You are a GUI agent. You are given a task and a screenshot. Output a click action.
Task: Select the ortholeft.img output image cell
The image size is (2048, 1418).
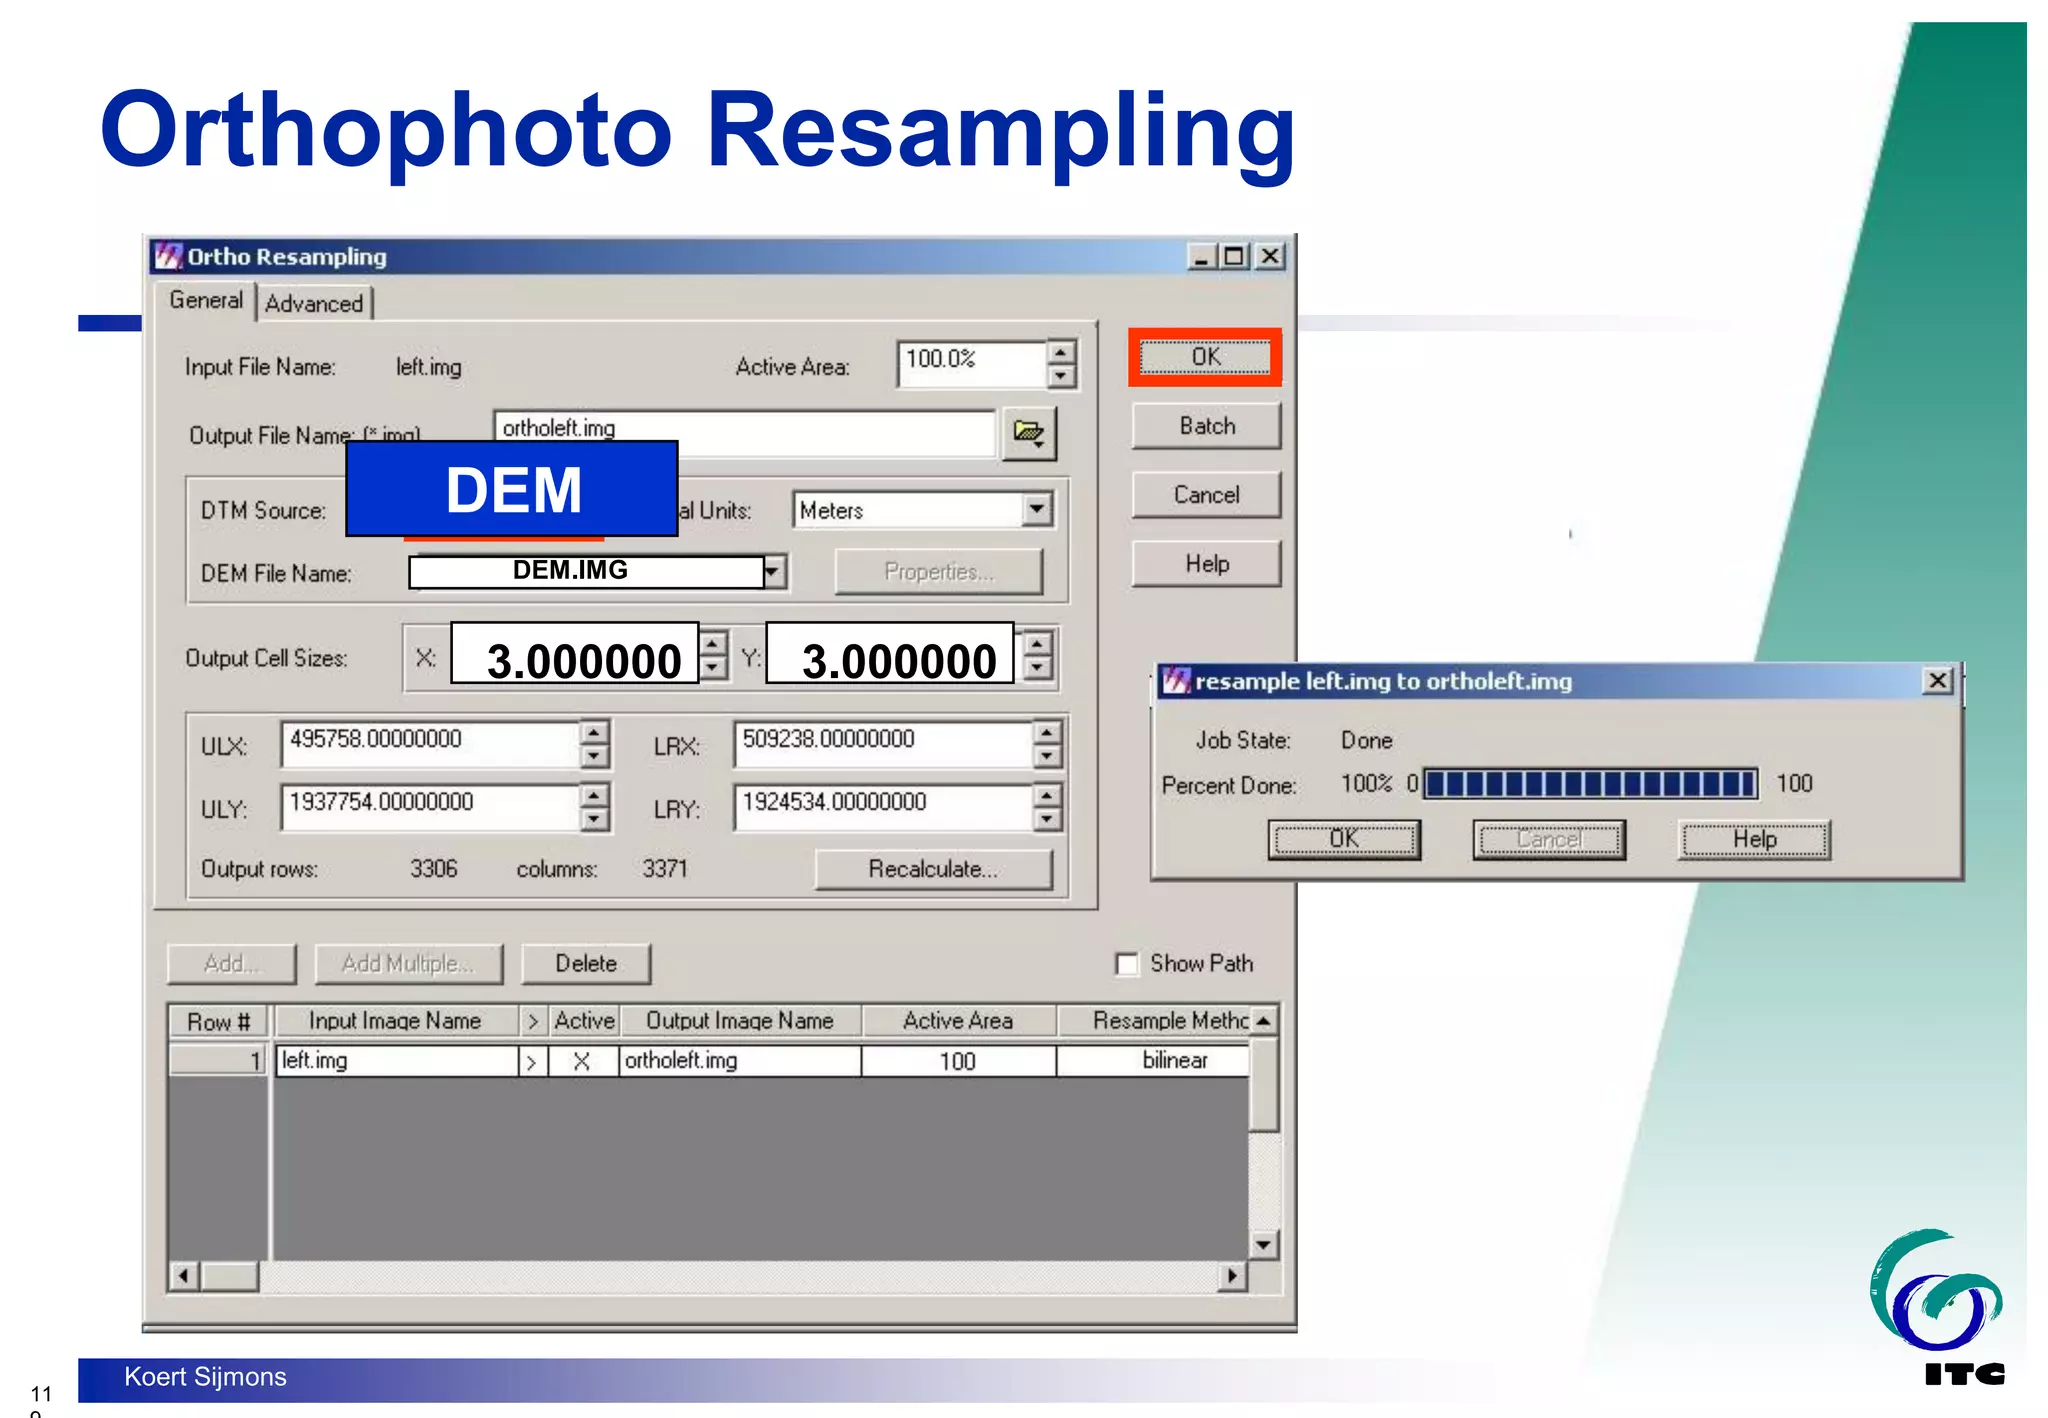pos(740,1061)
